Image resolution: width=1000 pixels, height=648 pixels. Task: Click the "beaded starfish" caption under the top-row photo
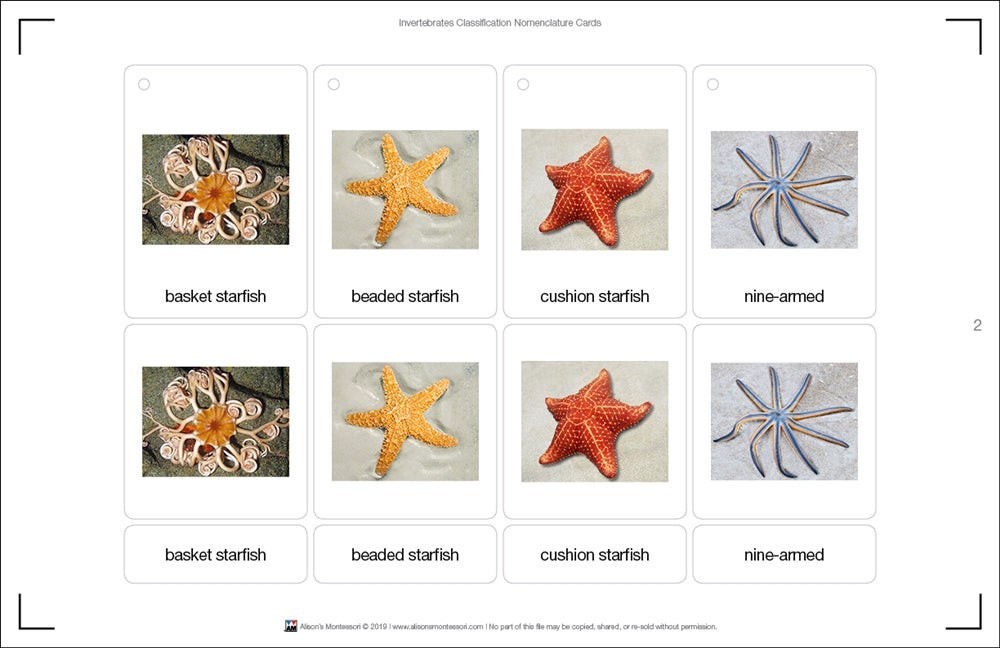(405, 296)
